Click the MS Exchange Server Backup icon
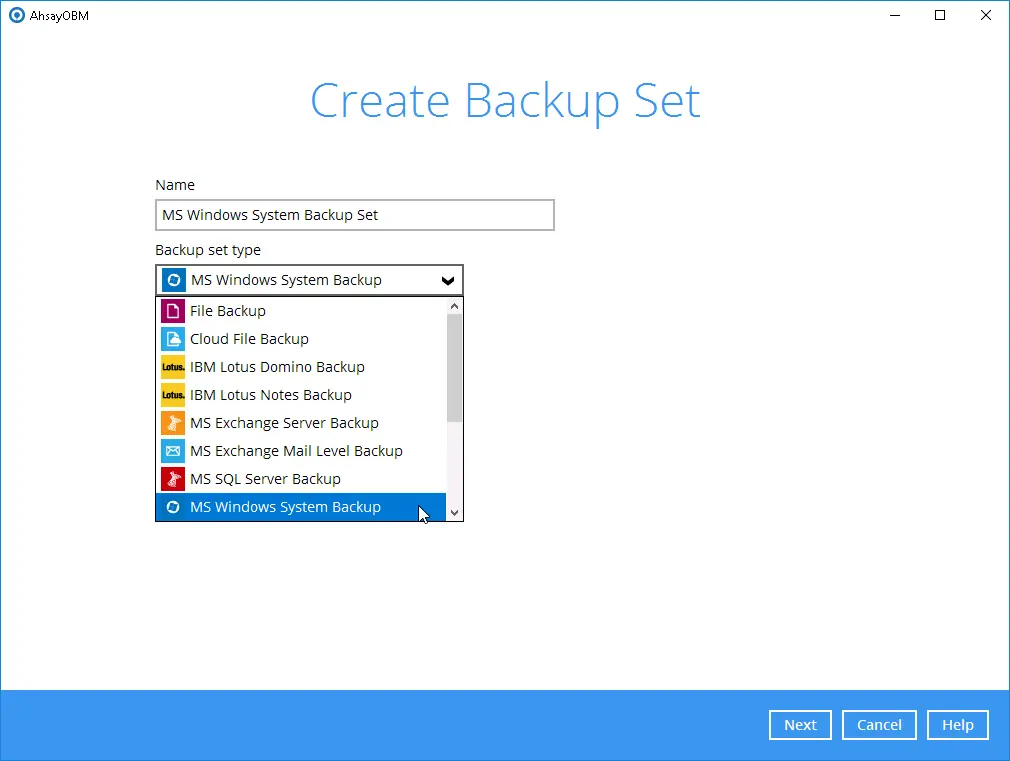 174,423
